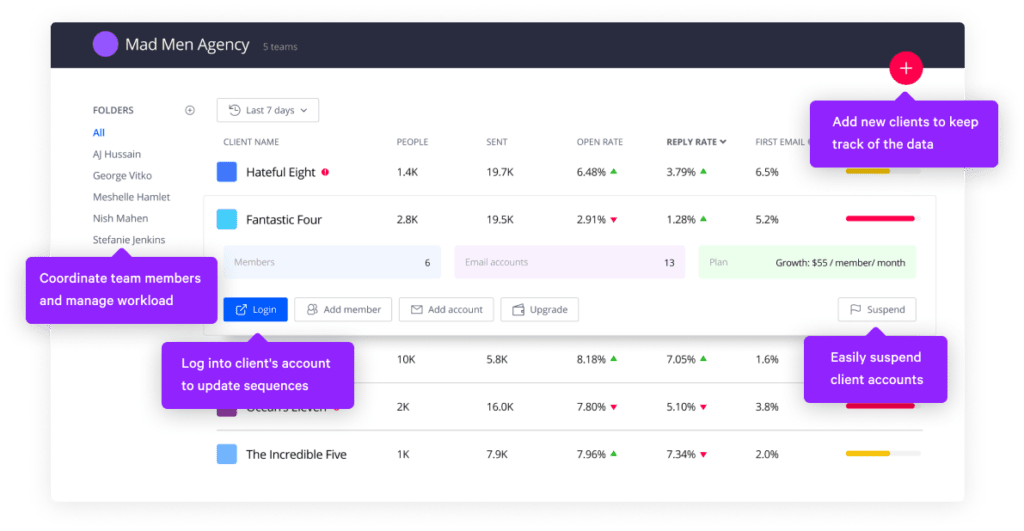Click the Upgrade plan button
This screenshot has width=1024, height=531.
click(539, 310)
